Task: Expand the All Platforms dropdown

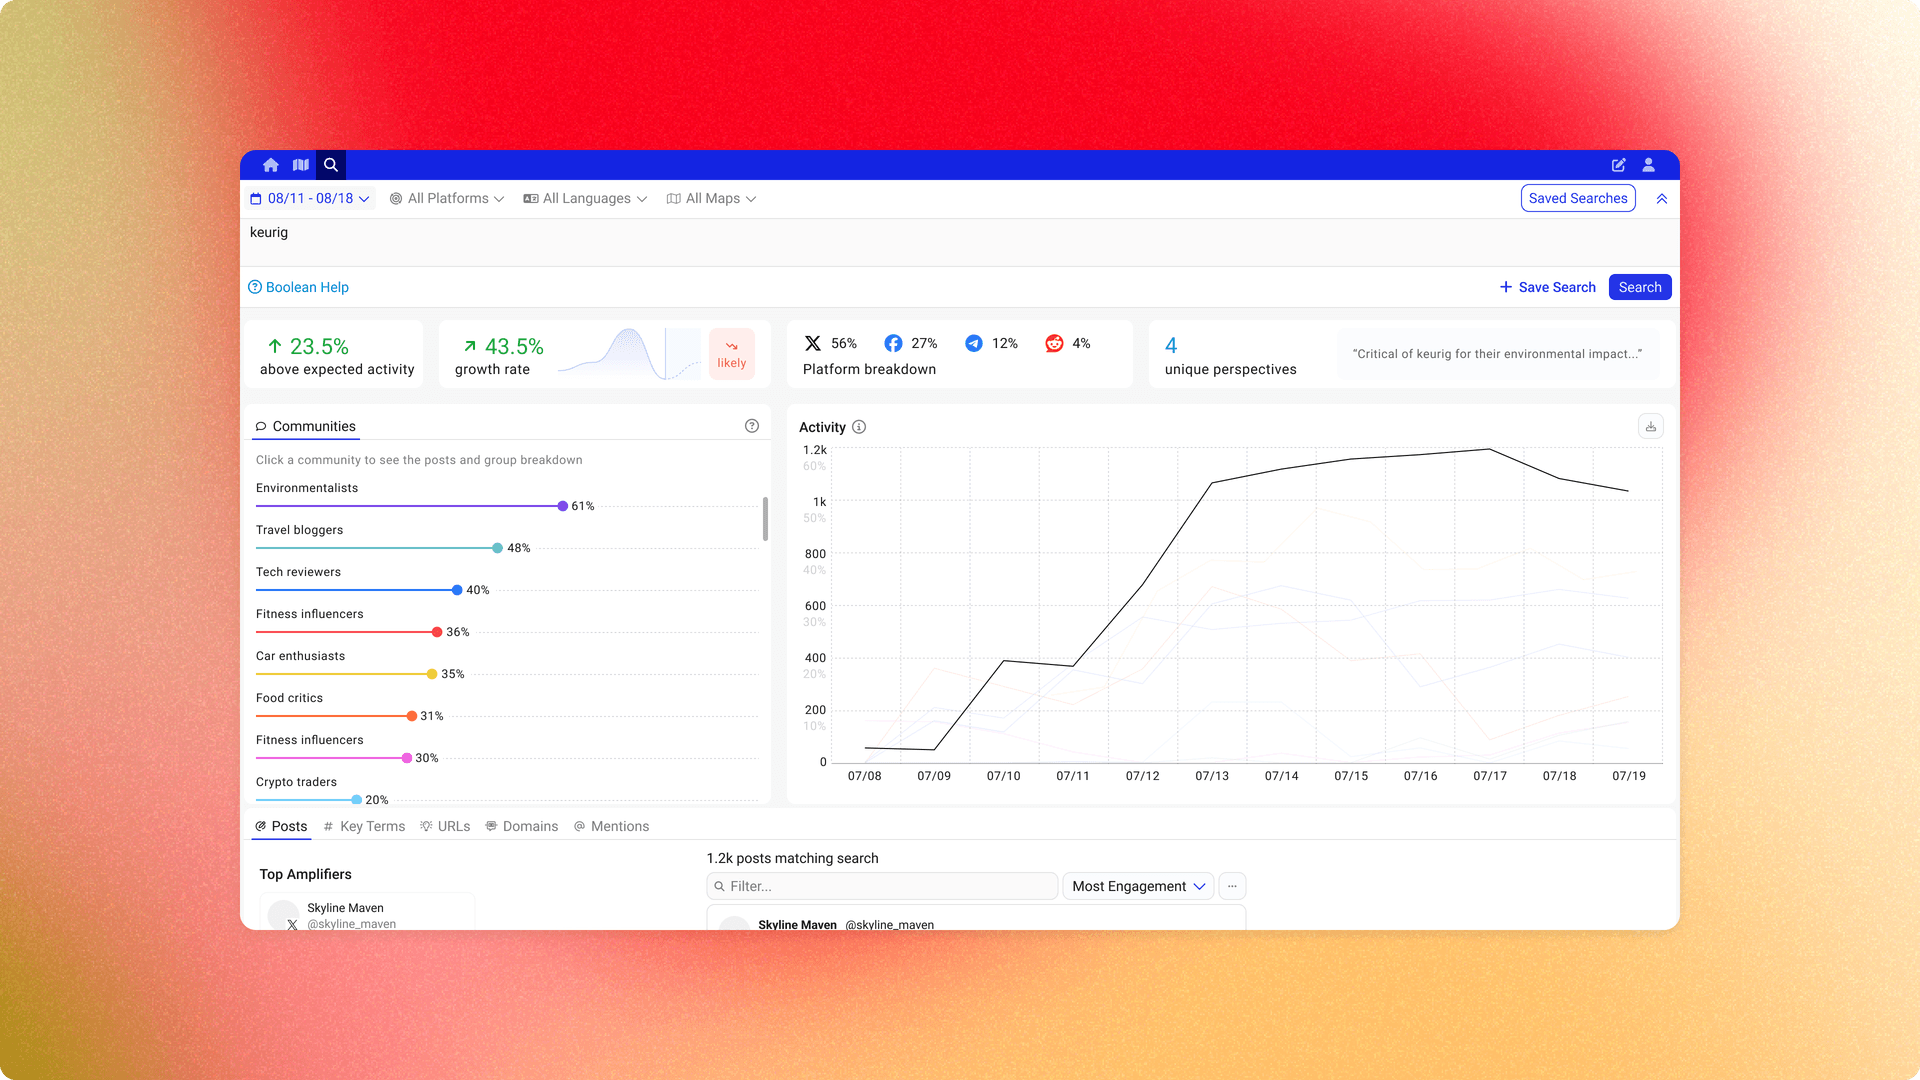Action: 447,199
